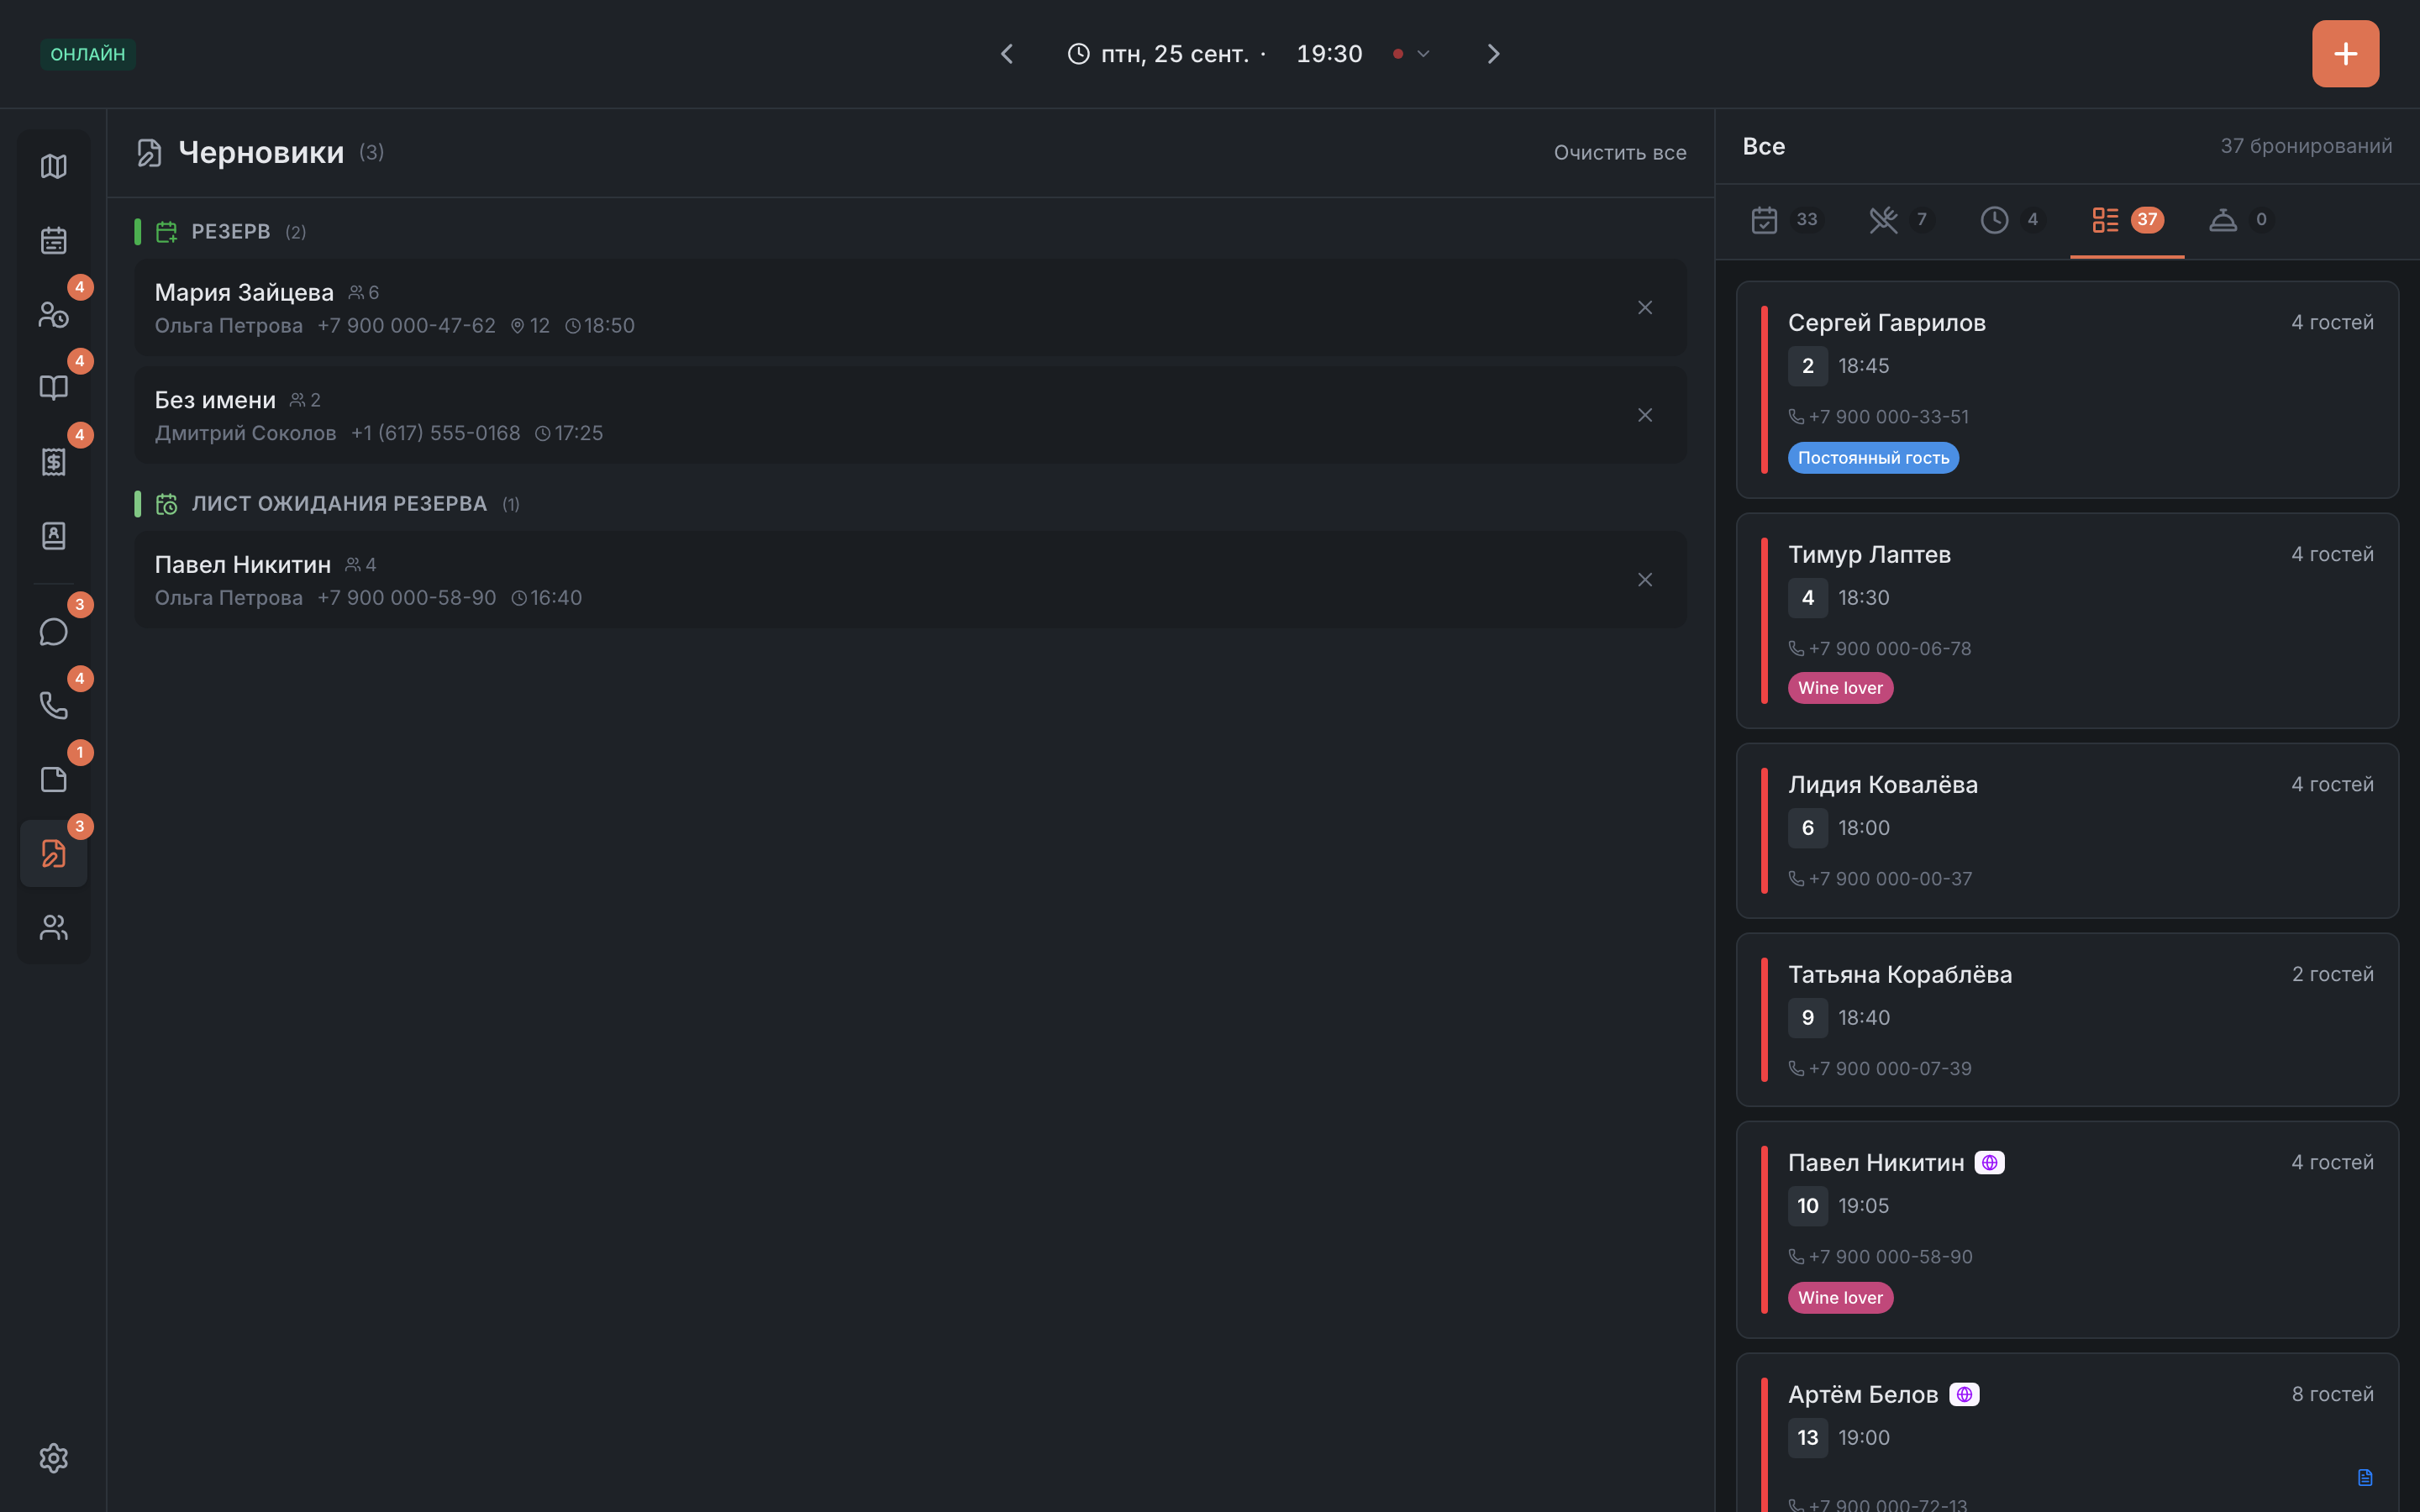Screen dimensions: 2420x1512
Task: Switch to the service bell tab with 0
Action: point(2240,220)
